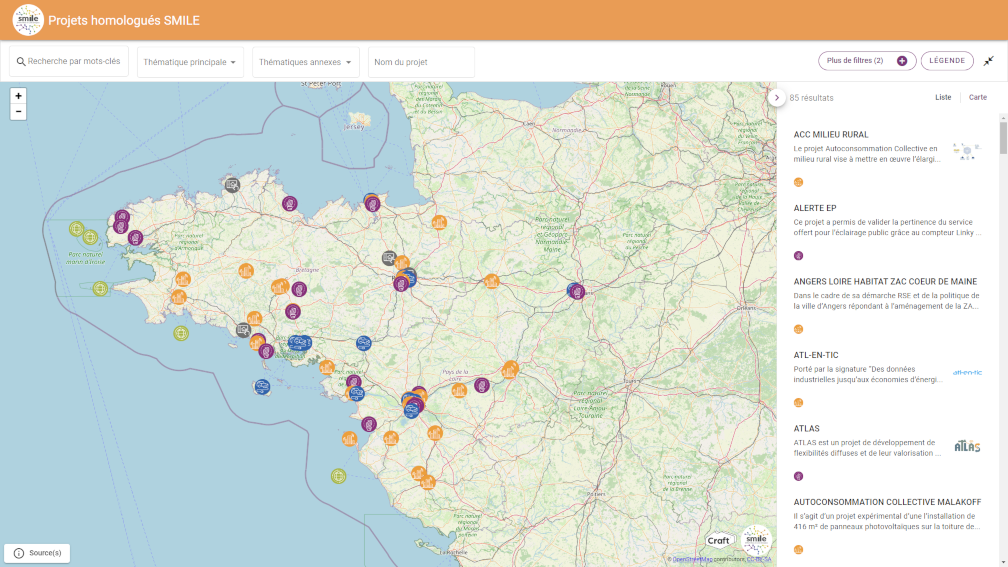Screen dimensions: 1008x567
Task: Click orange theme icon under ATL-EN-TIC
Action: pos(798,402)
